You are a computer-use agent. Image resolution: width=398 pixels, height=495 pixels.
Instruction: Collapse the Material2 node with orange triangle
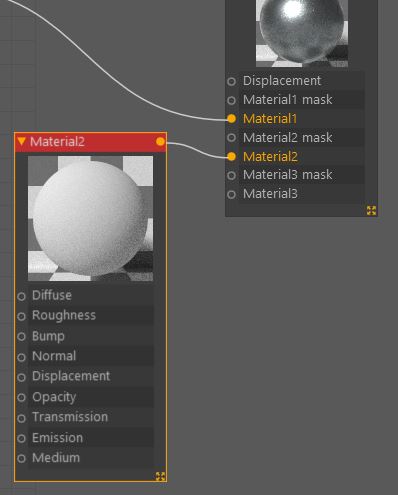[x=21, y=141]
